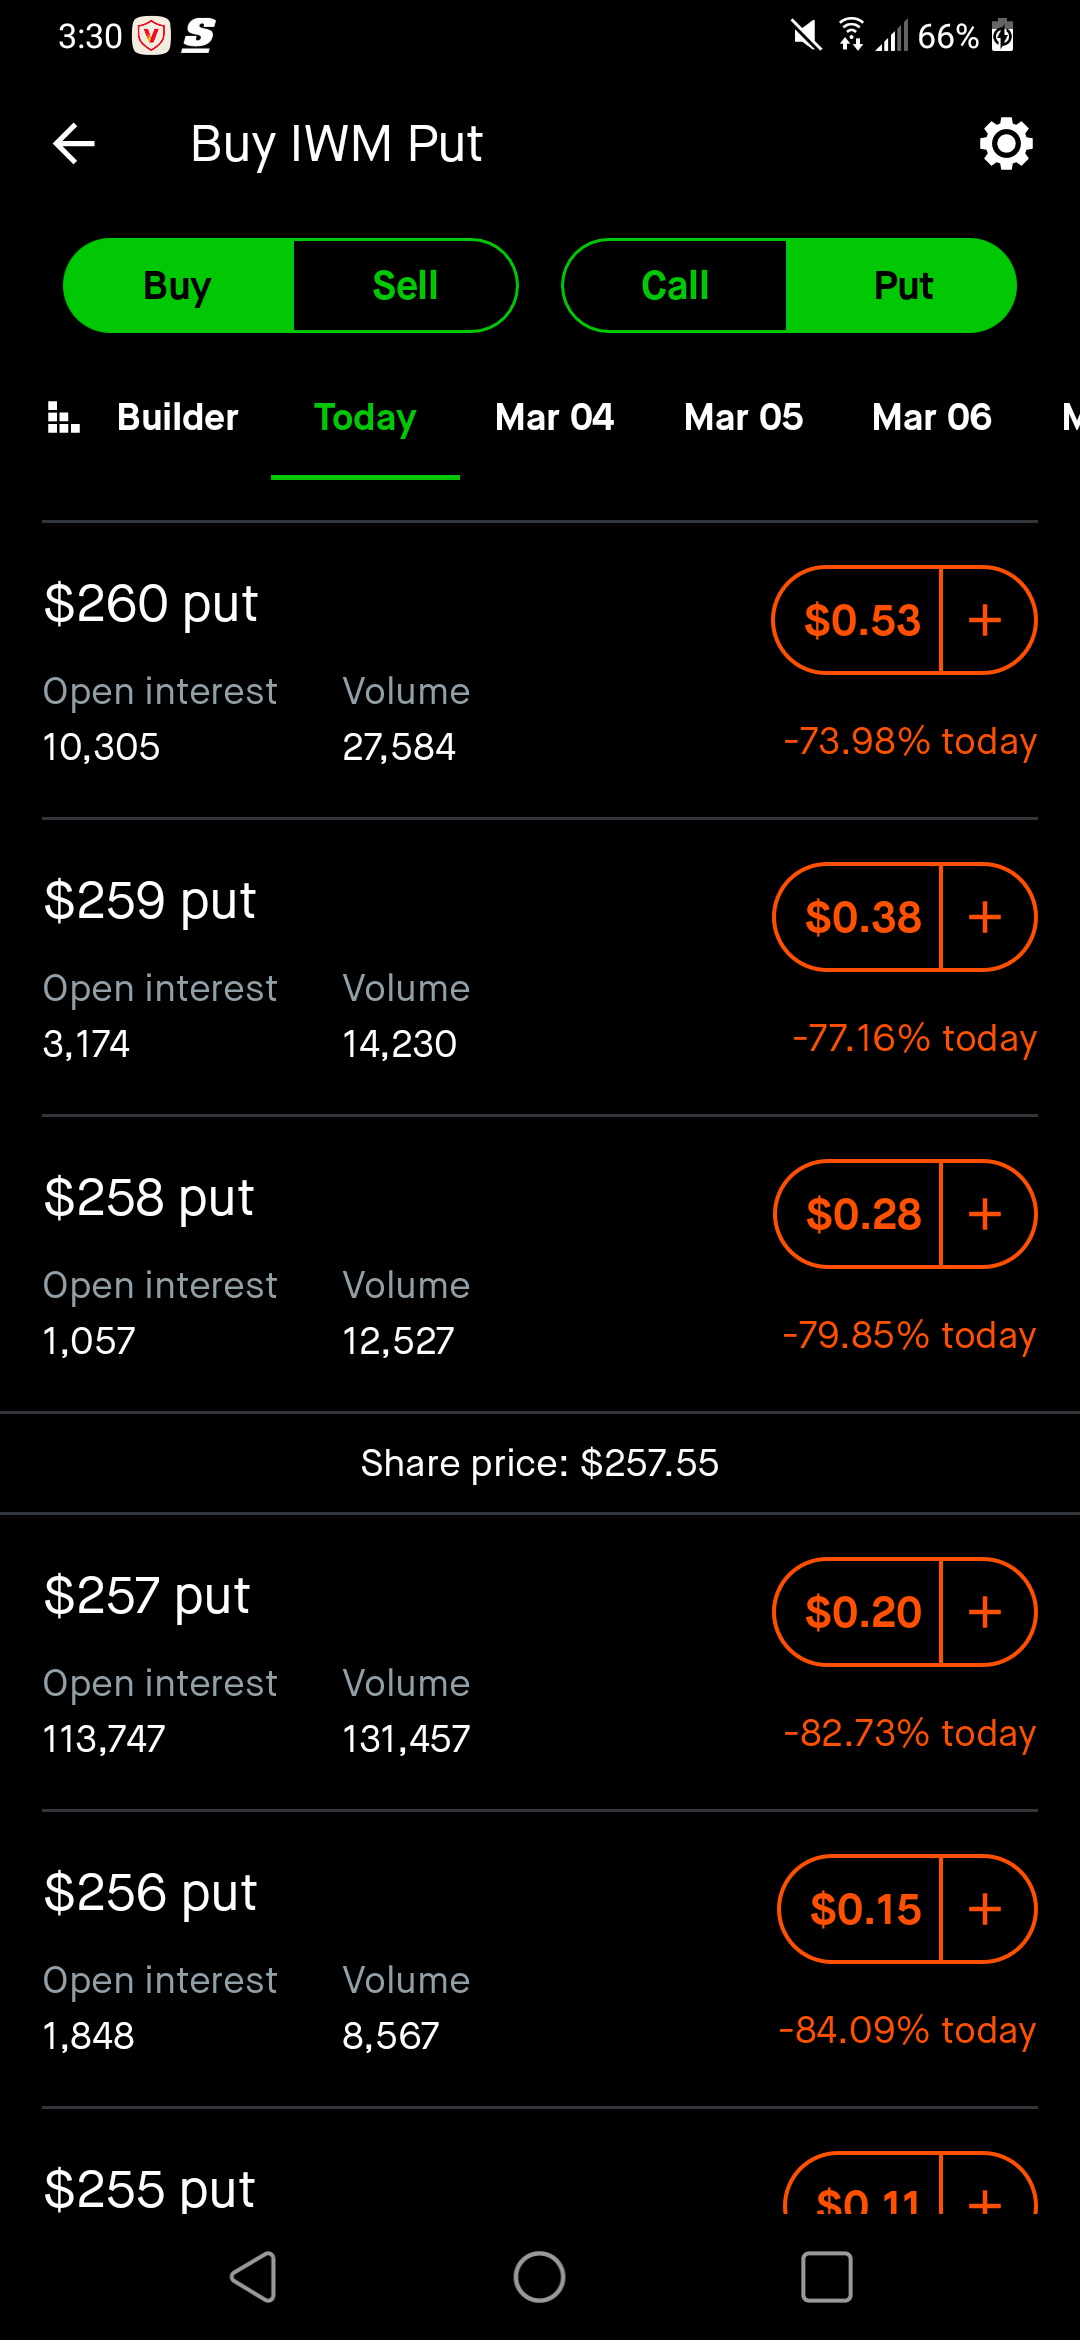Screen dimensions: 1080x2340
Task: Switch option type to Call
Action: pos(675,286)
